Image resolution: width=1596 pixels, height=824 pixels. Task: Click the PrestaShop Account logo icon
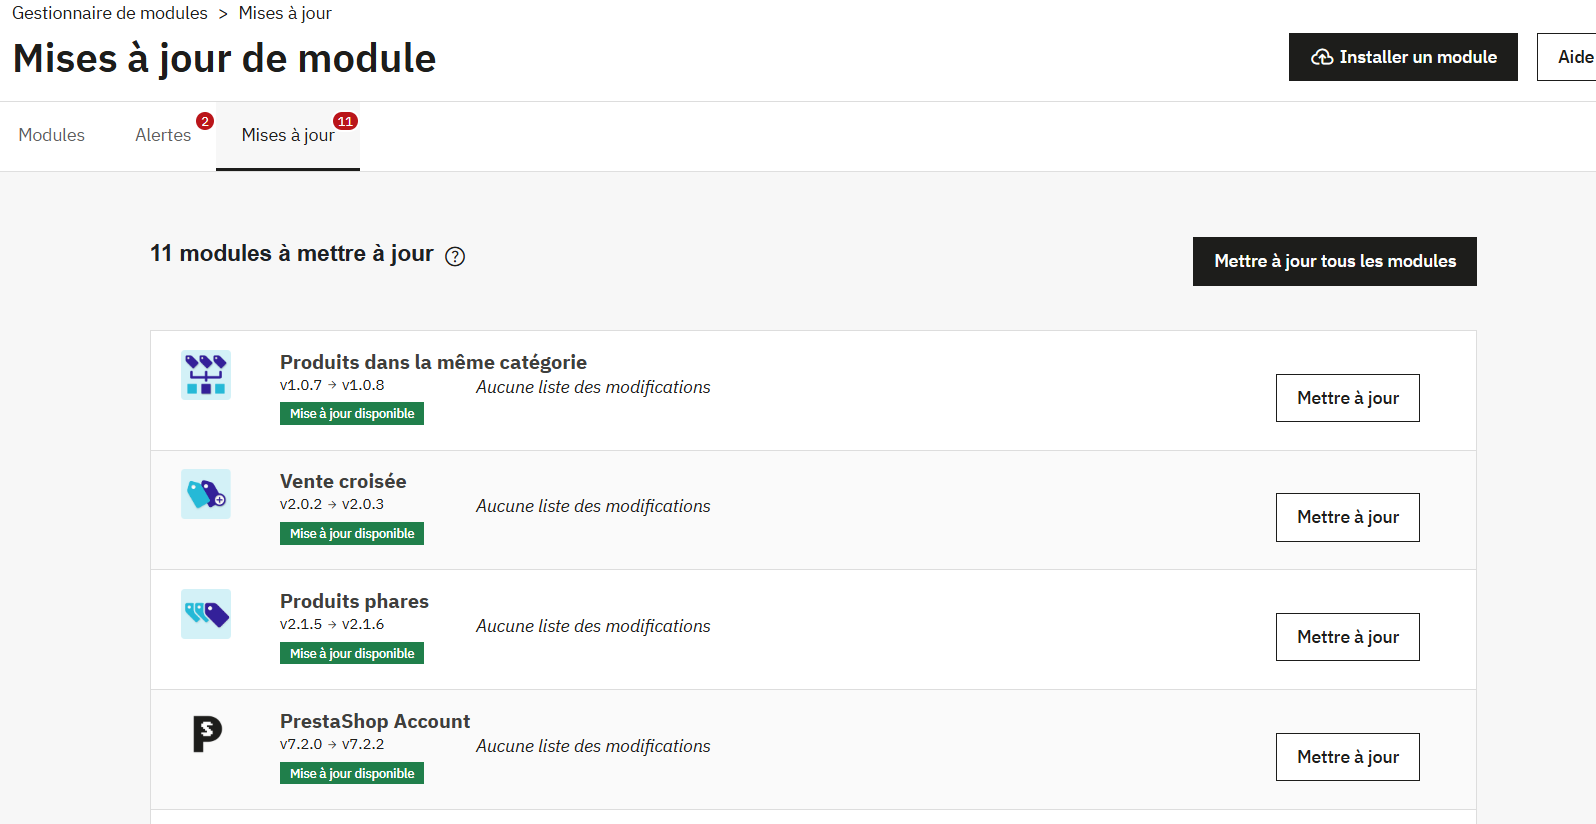[206, 734]
